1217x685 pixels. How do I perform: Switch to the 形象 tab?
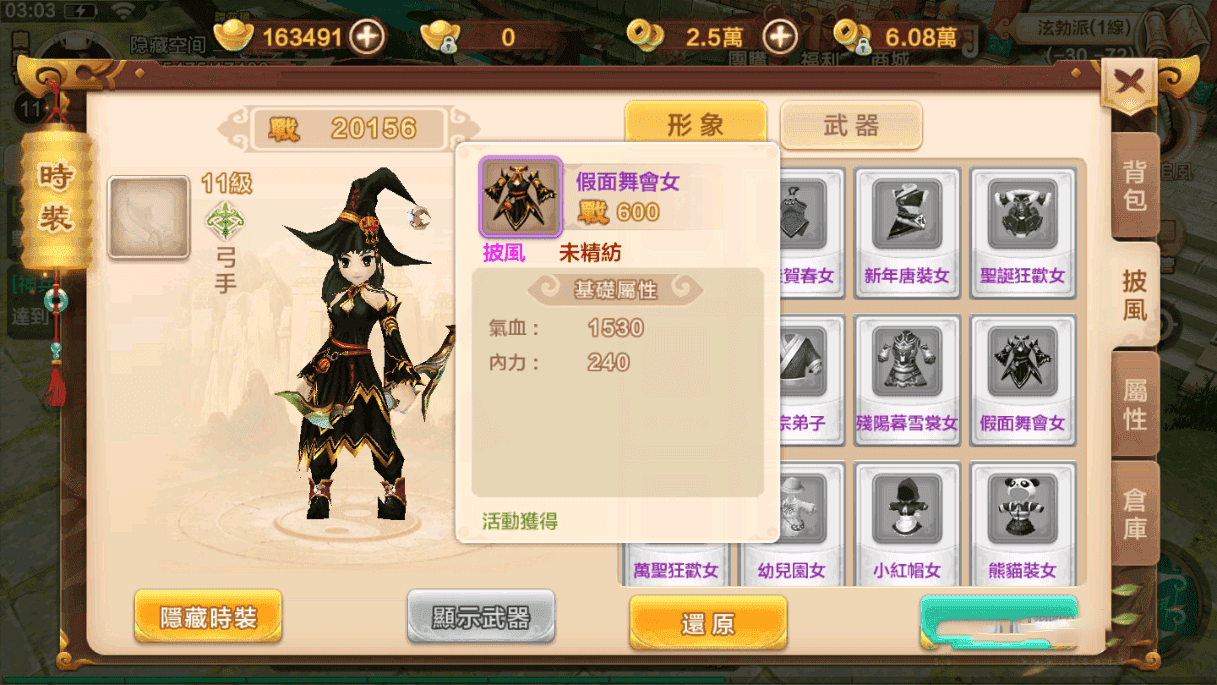pyautogui.click(x=696, y=125)
